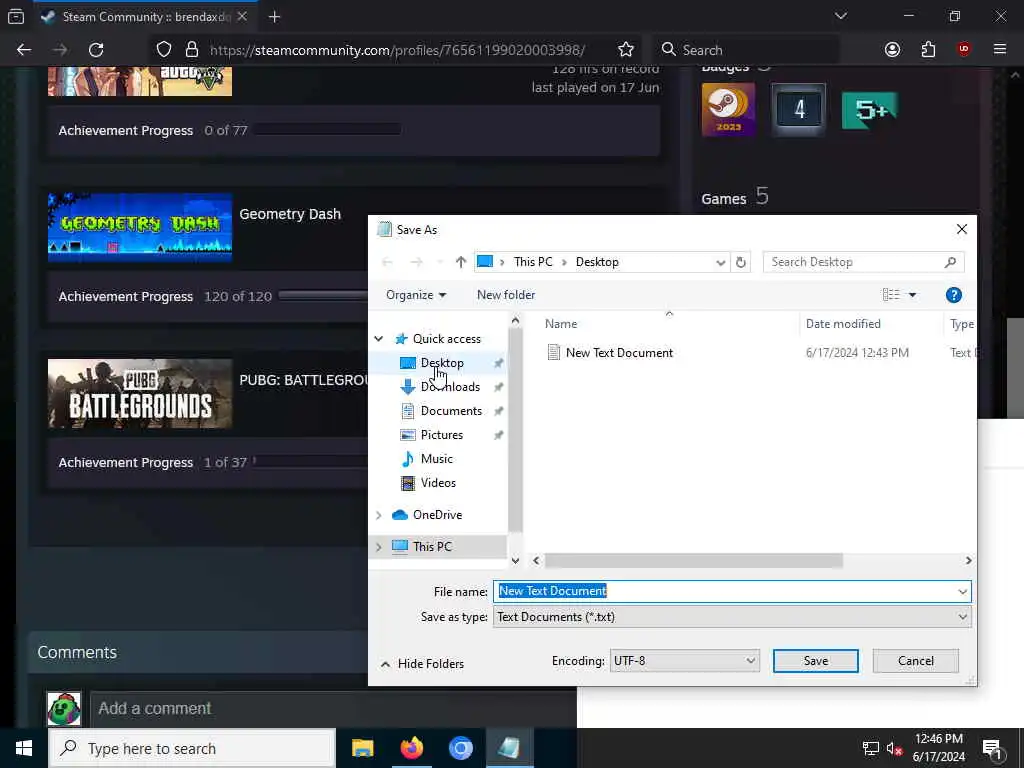Click Search Desktop box
Viewport: 1024px width, 768px height.
tap(863, 262)
